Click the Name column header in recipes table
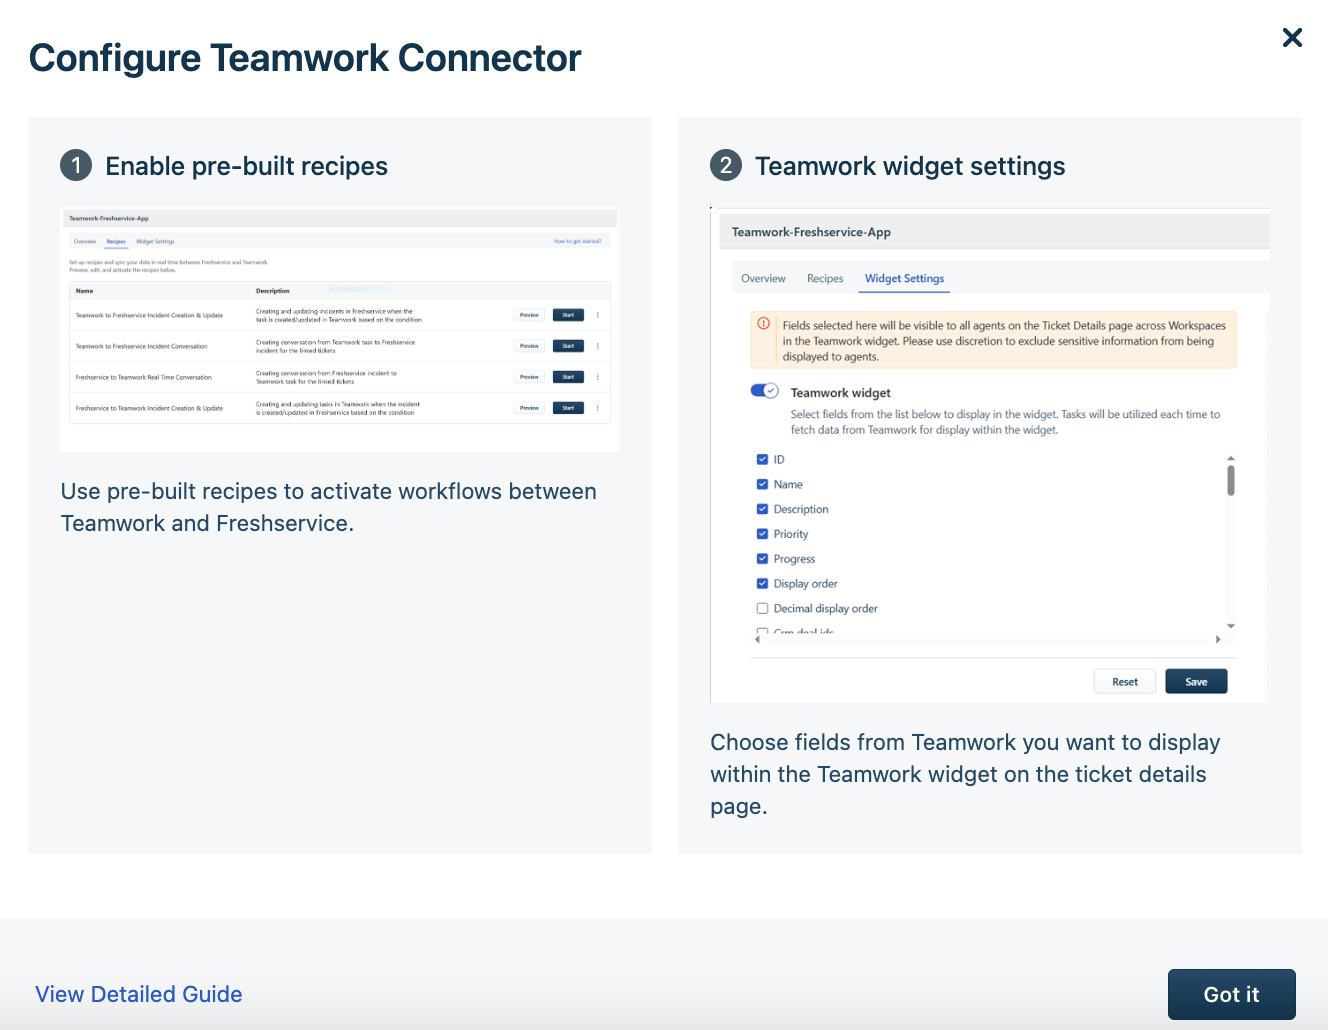The image size is (1328, 1030). tap(84, 291)
